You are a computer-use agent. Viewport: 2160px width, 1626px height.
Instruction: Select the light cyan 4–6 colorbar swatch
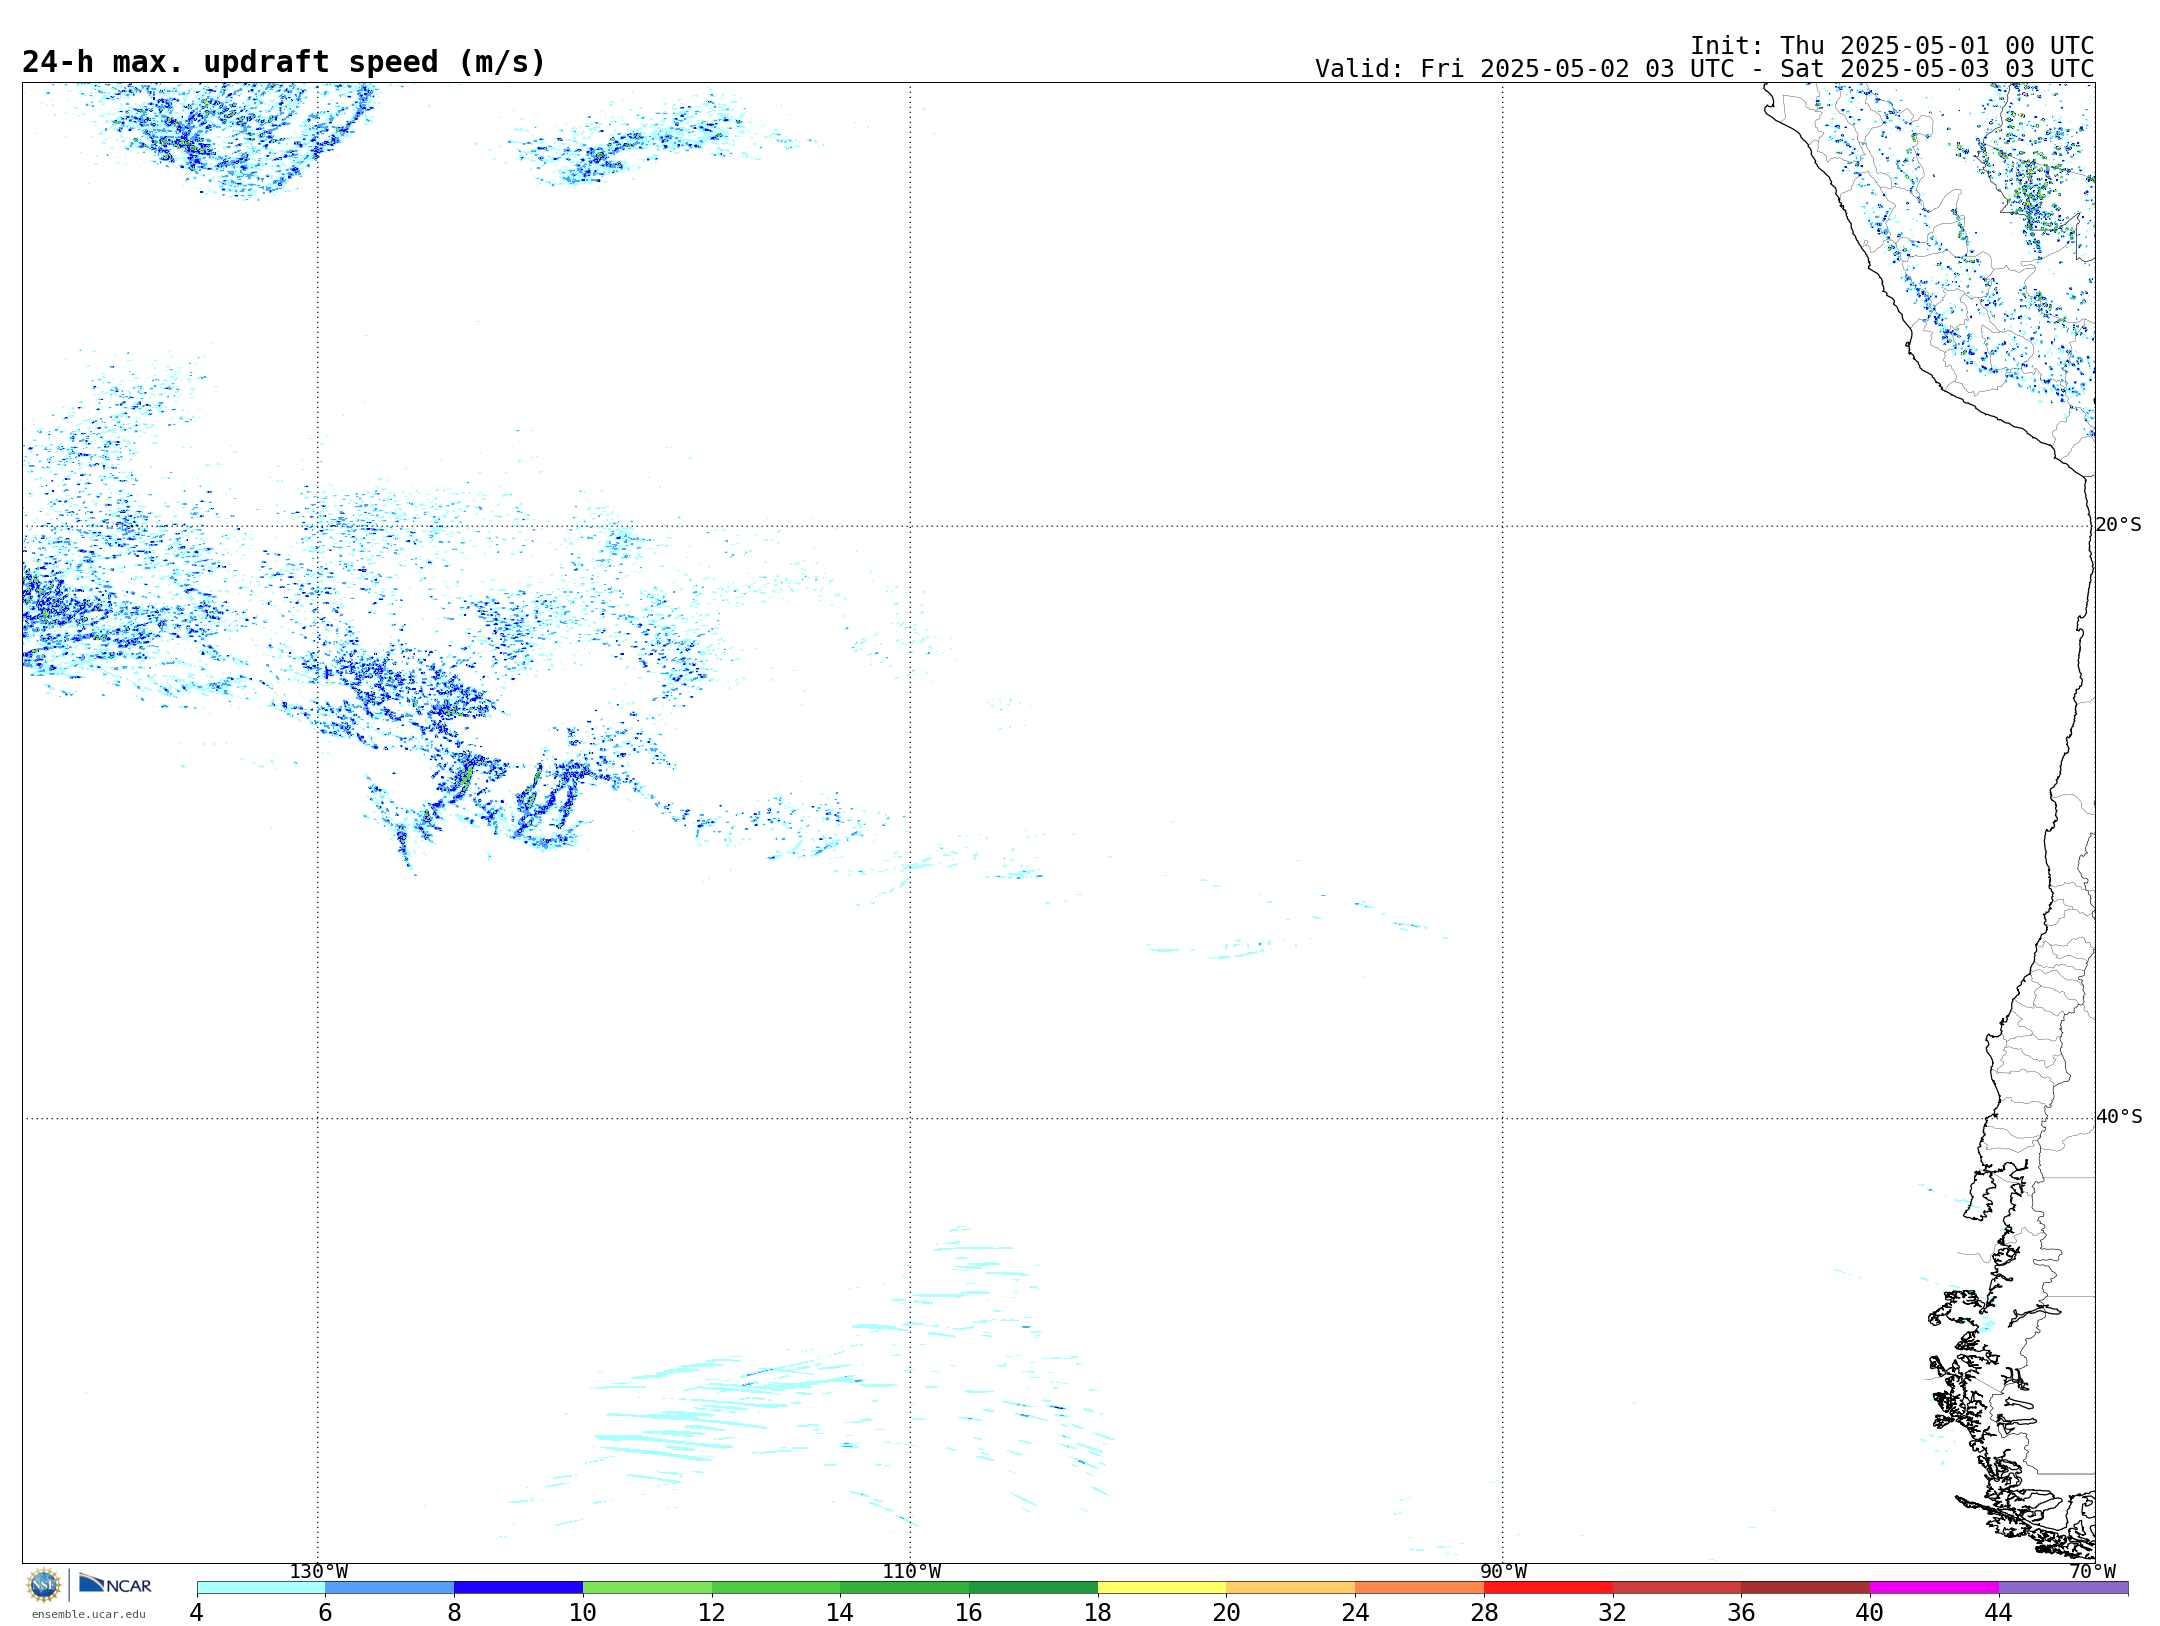261,1588
